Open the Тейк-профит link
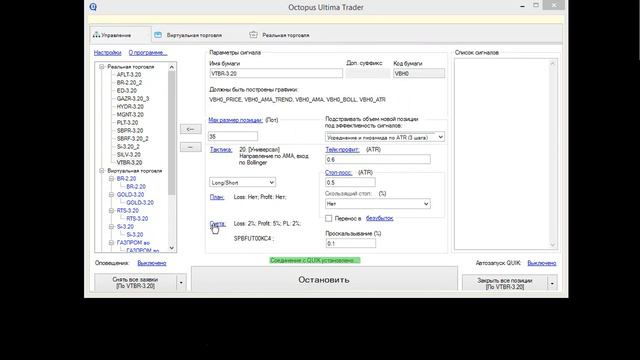Viewport: 640px width, 360px height. pos(342,150)
